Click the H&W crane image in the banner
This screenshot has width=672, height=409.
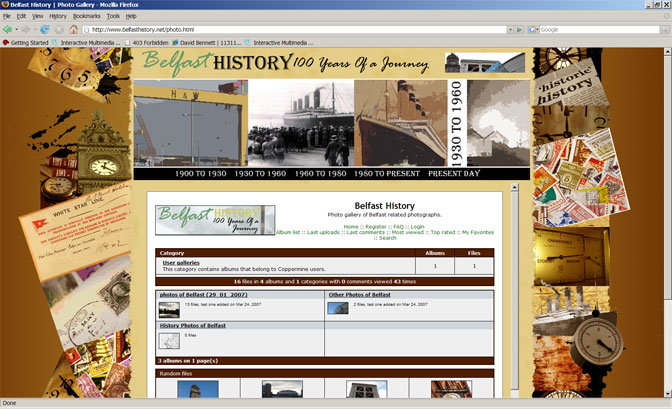pyautogui.click(x=191, y=123)
